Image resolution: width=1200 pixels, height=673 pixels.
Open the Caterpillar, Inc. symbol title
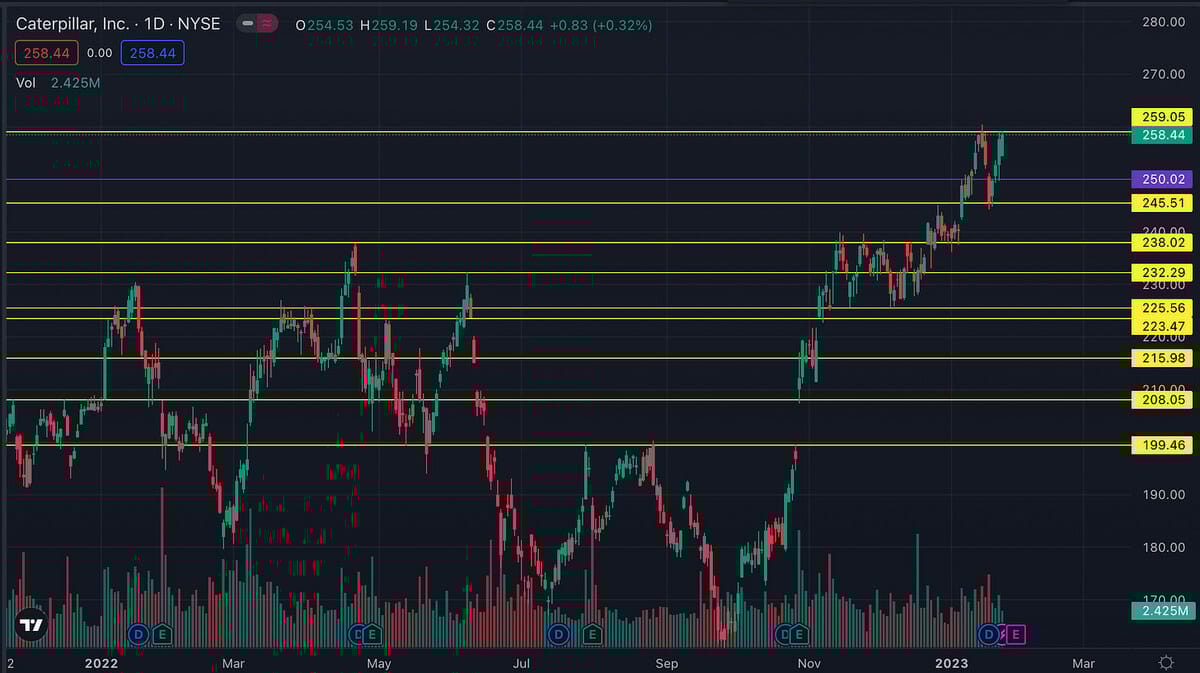pyautogui.click(x=117, y=24)
